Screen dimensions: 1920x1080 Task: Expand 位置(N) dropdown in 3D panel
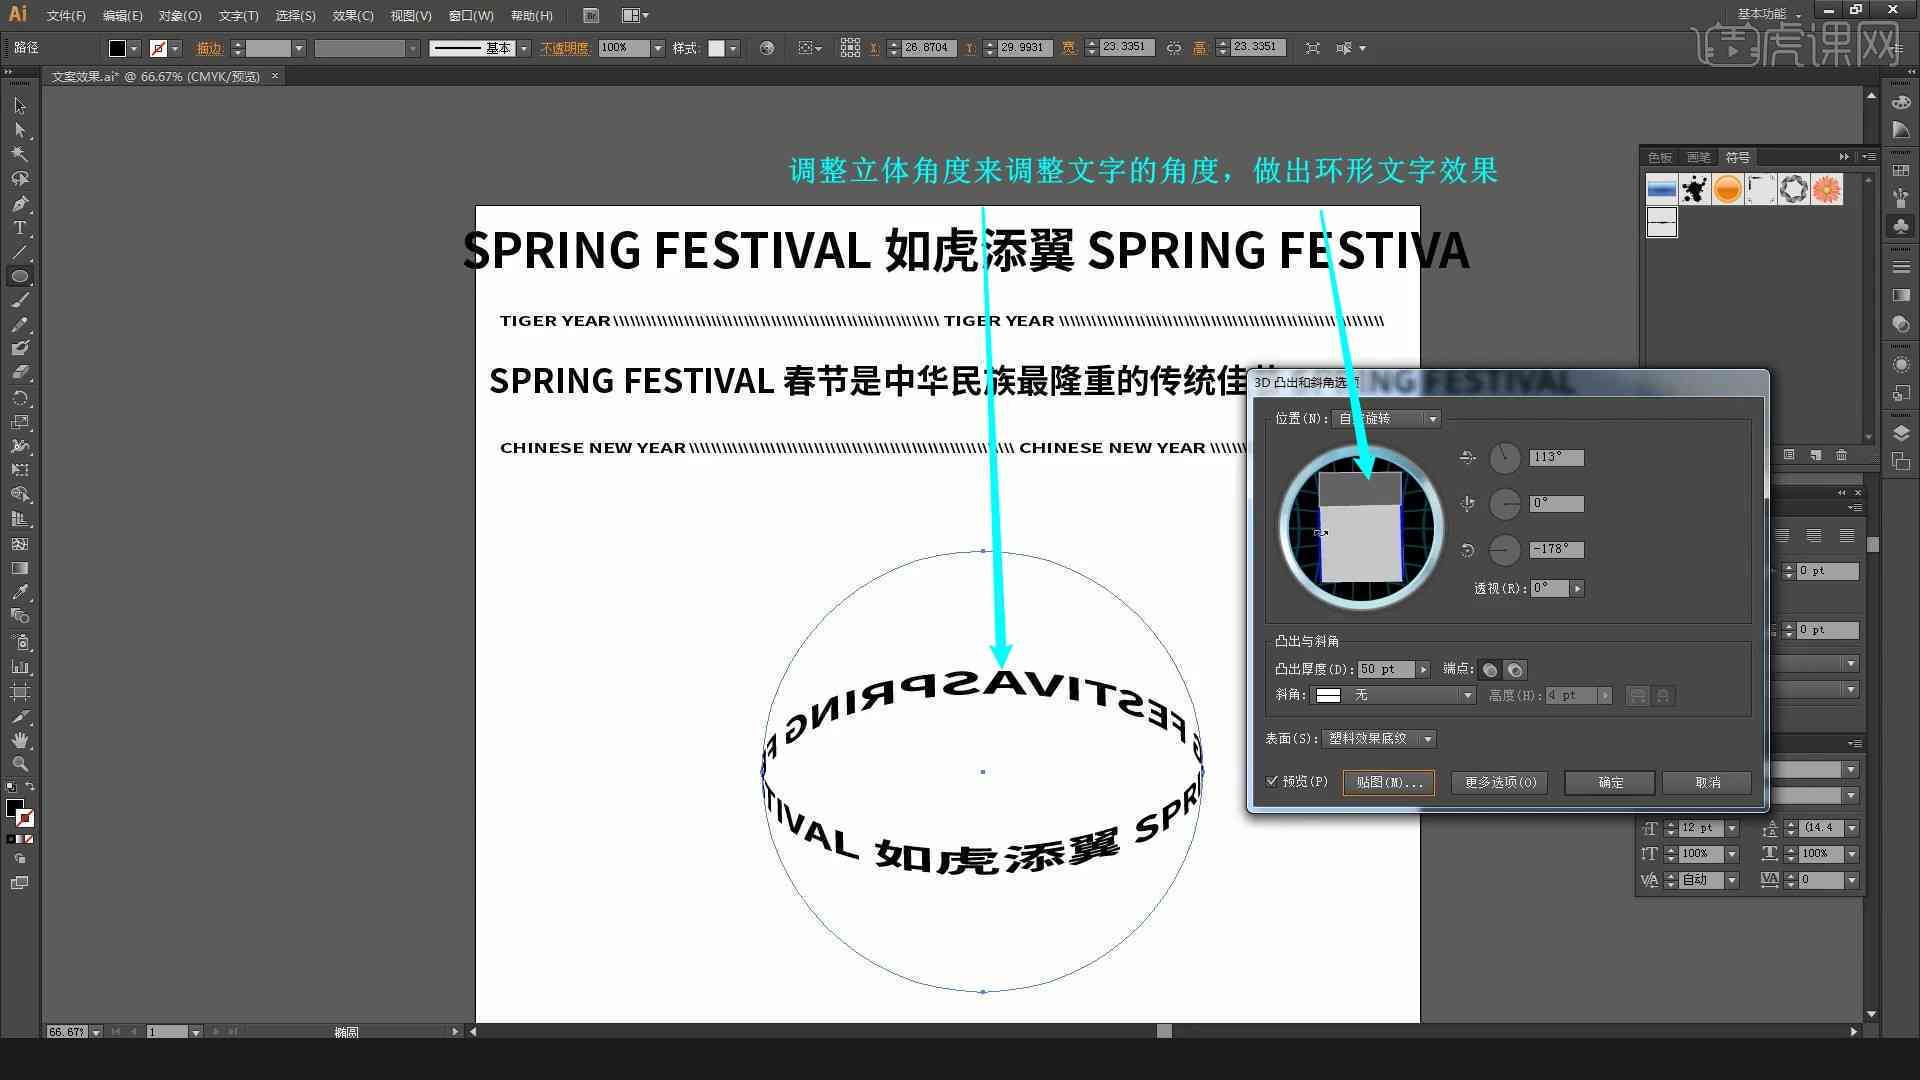coord(1431,419)
